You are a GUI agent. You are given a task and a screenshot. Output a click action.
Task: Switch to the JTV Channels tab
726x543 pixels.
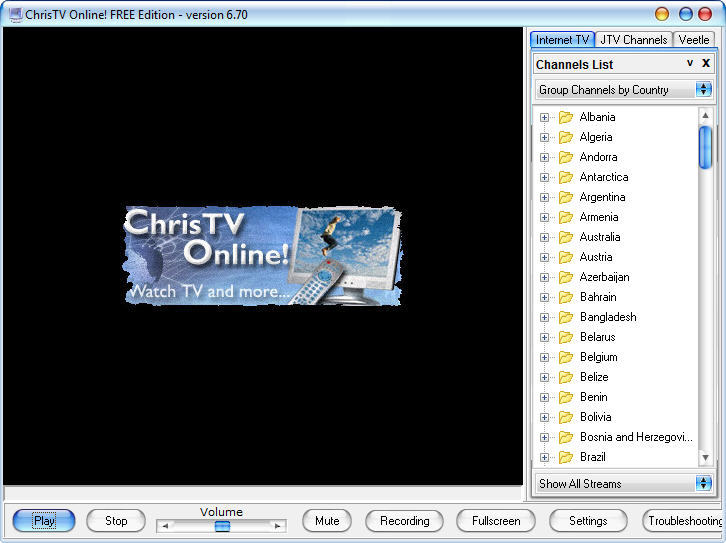[633, 40]
